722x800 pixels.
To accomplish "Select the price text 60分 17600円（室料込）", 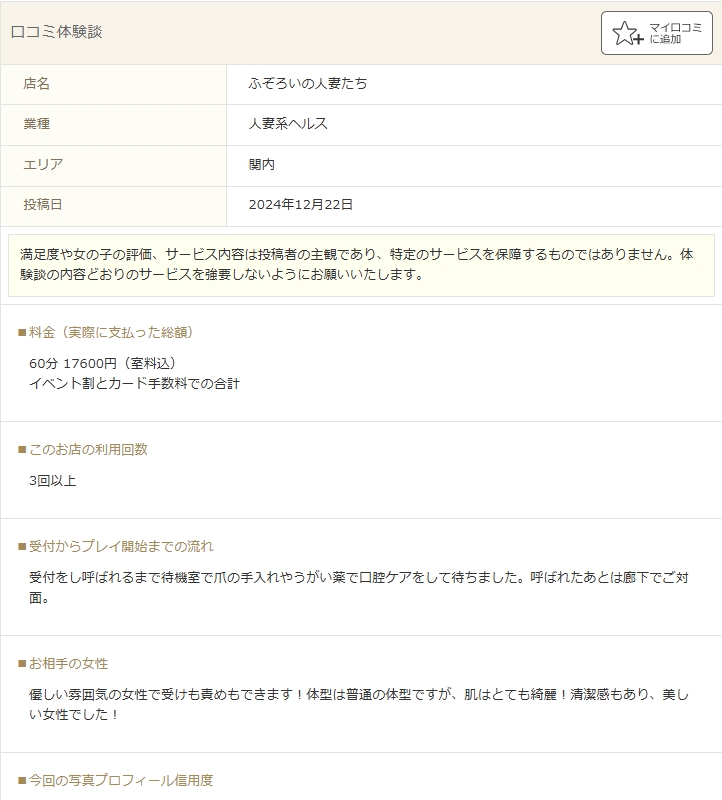I will pos(103,363).
